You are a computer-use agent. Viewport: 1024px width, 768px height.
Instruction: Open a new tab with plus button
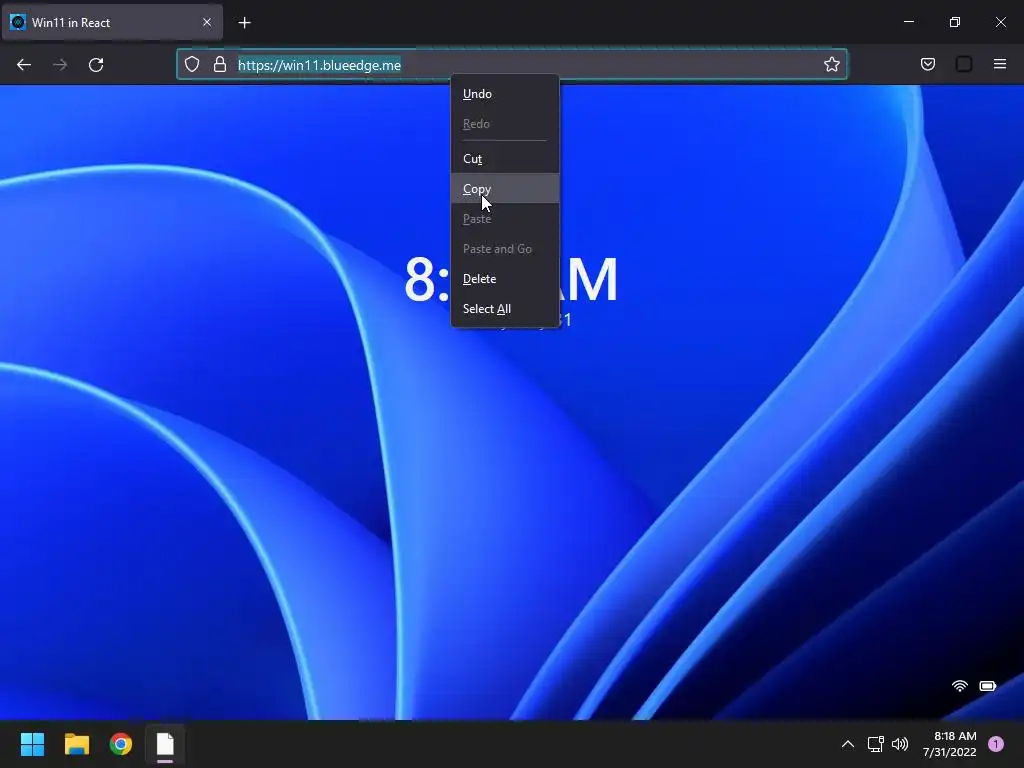244,23
